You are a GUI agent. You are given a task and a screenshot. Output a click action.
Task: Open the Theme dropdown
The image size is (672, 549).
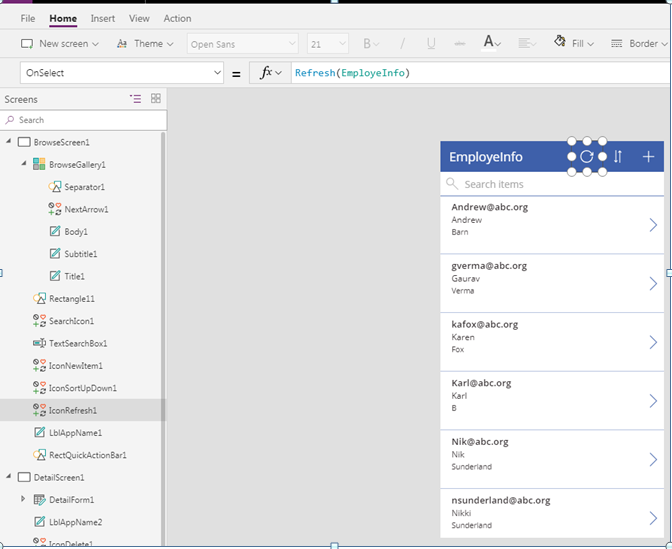click(145, 44)
